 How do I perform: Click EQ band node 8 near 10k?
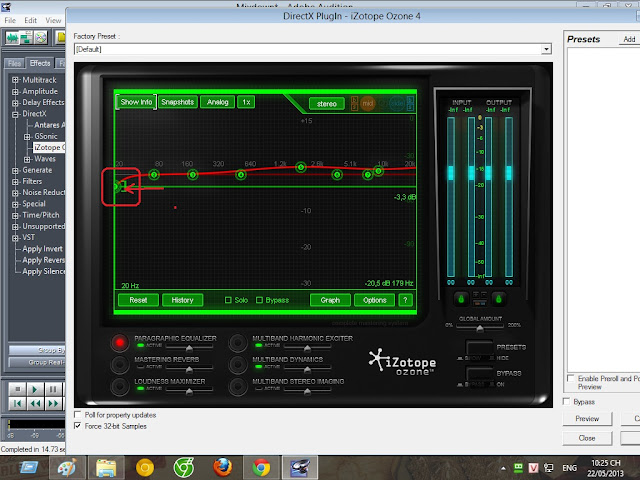click(378, 171)
